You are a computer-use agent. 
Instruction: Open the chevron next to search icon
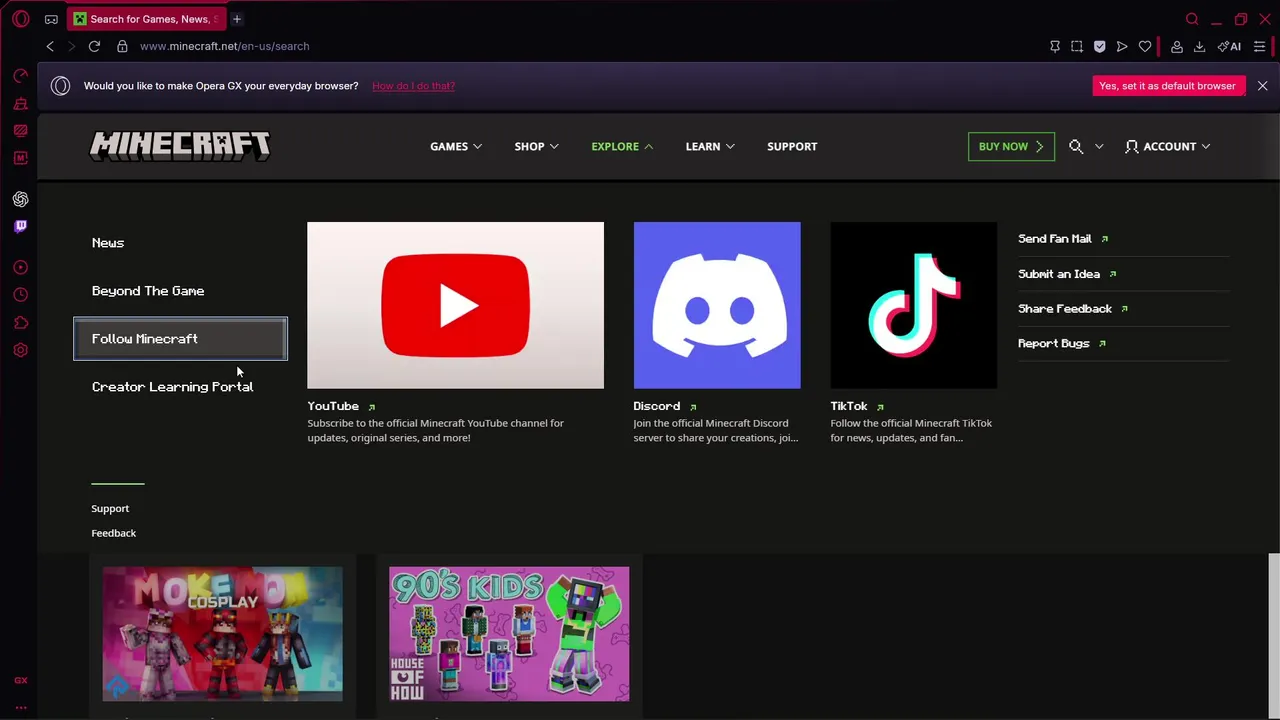[1099, 146]
